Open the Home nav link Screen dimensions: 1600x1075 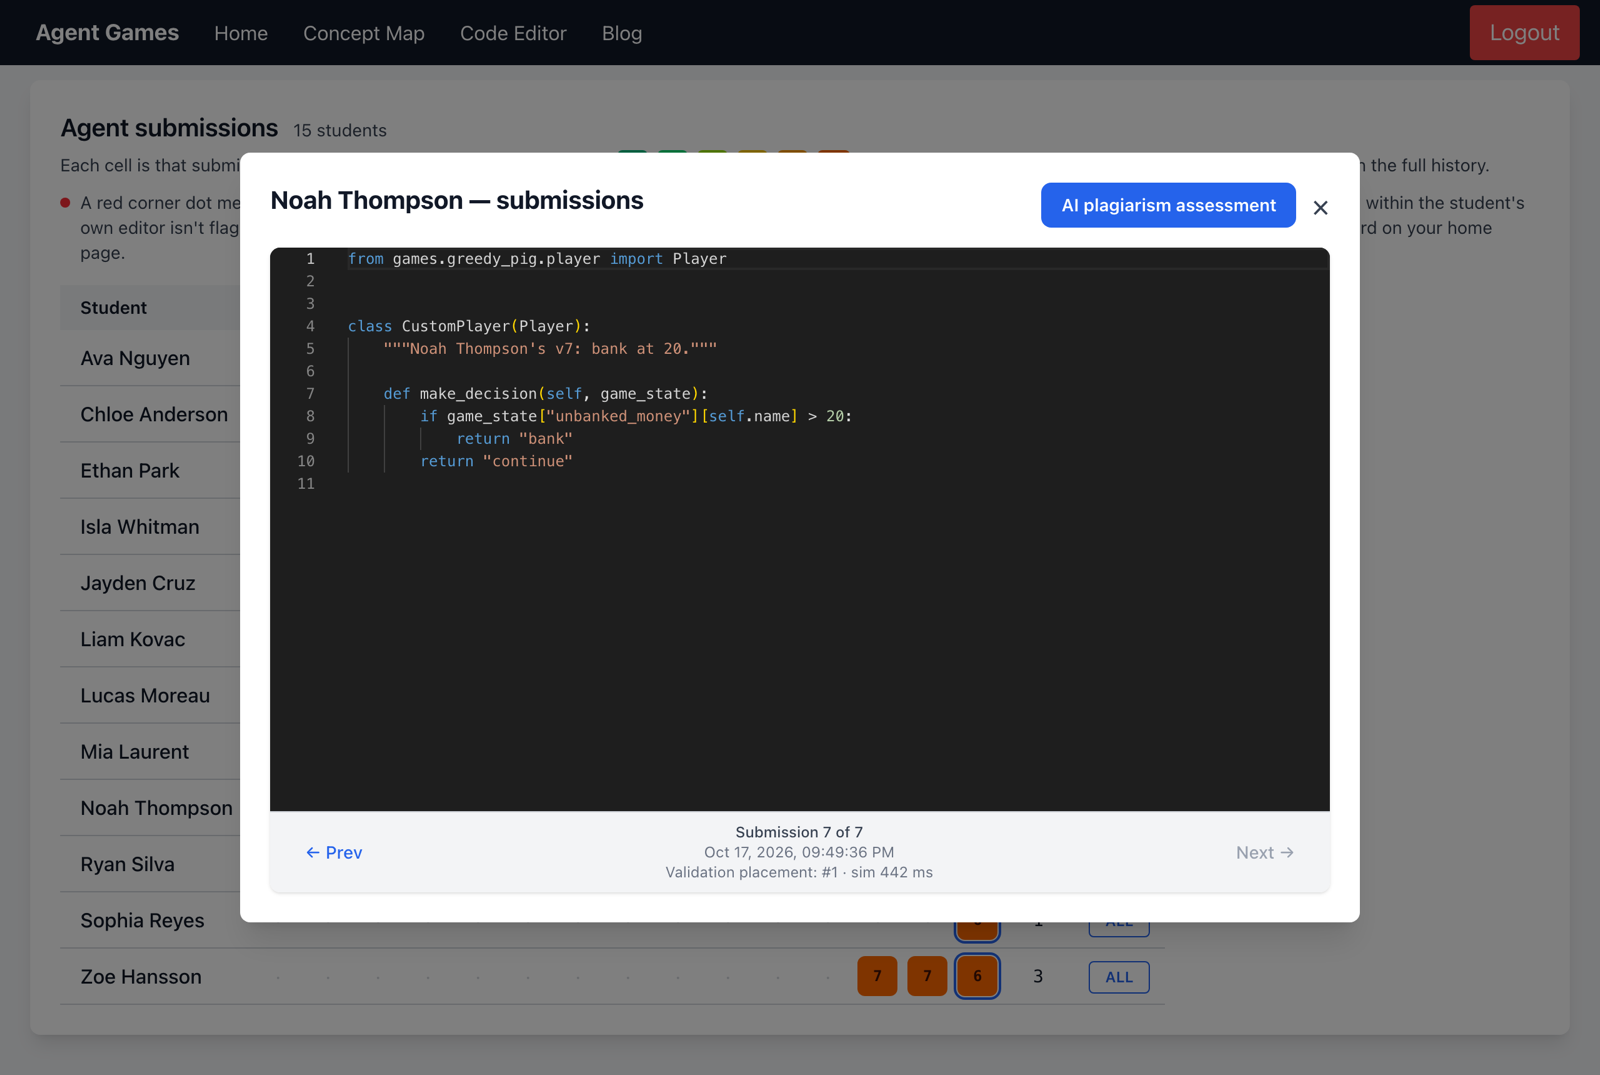[x=241, y=33]
